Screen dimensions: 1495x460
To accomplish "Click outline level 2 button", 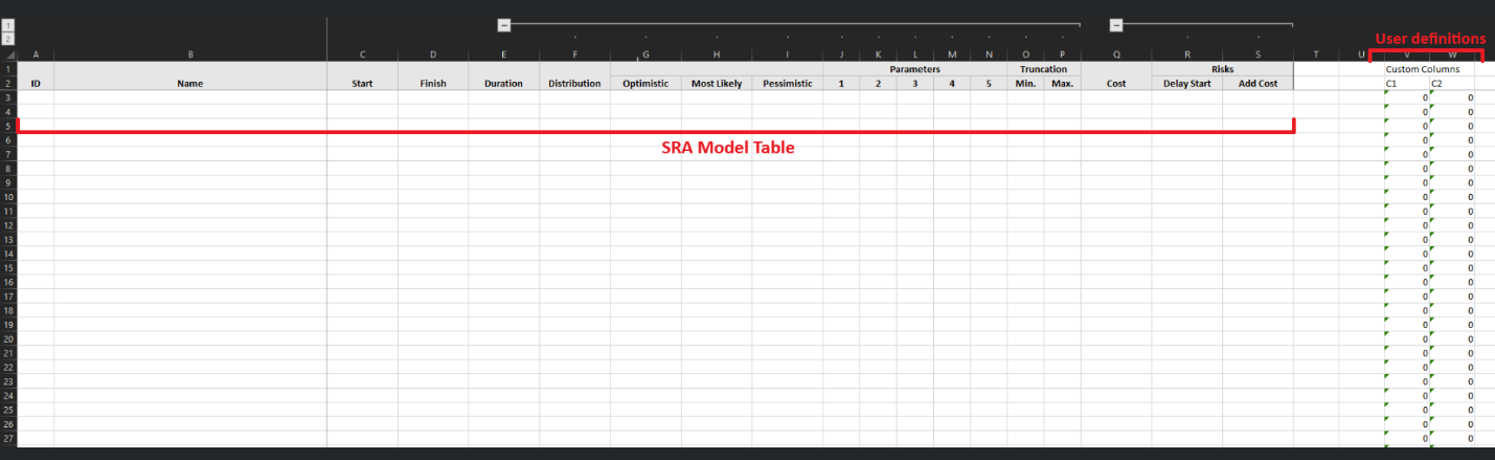I will 8,38.
